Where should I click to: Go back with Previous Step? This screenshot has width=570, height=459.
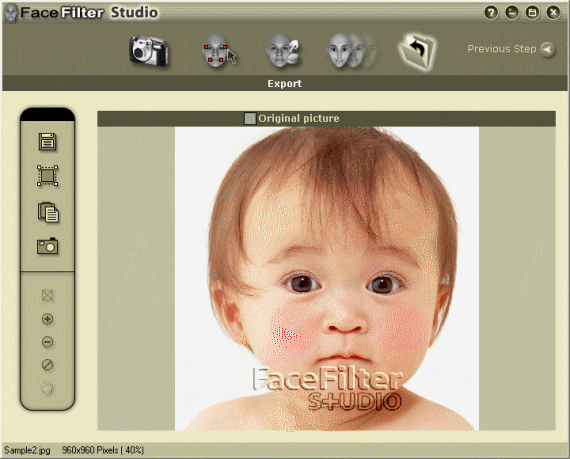click(x=511, y=49)
